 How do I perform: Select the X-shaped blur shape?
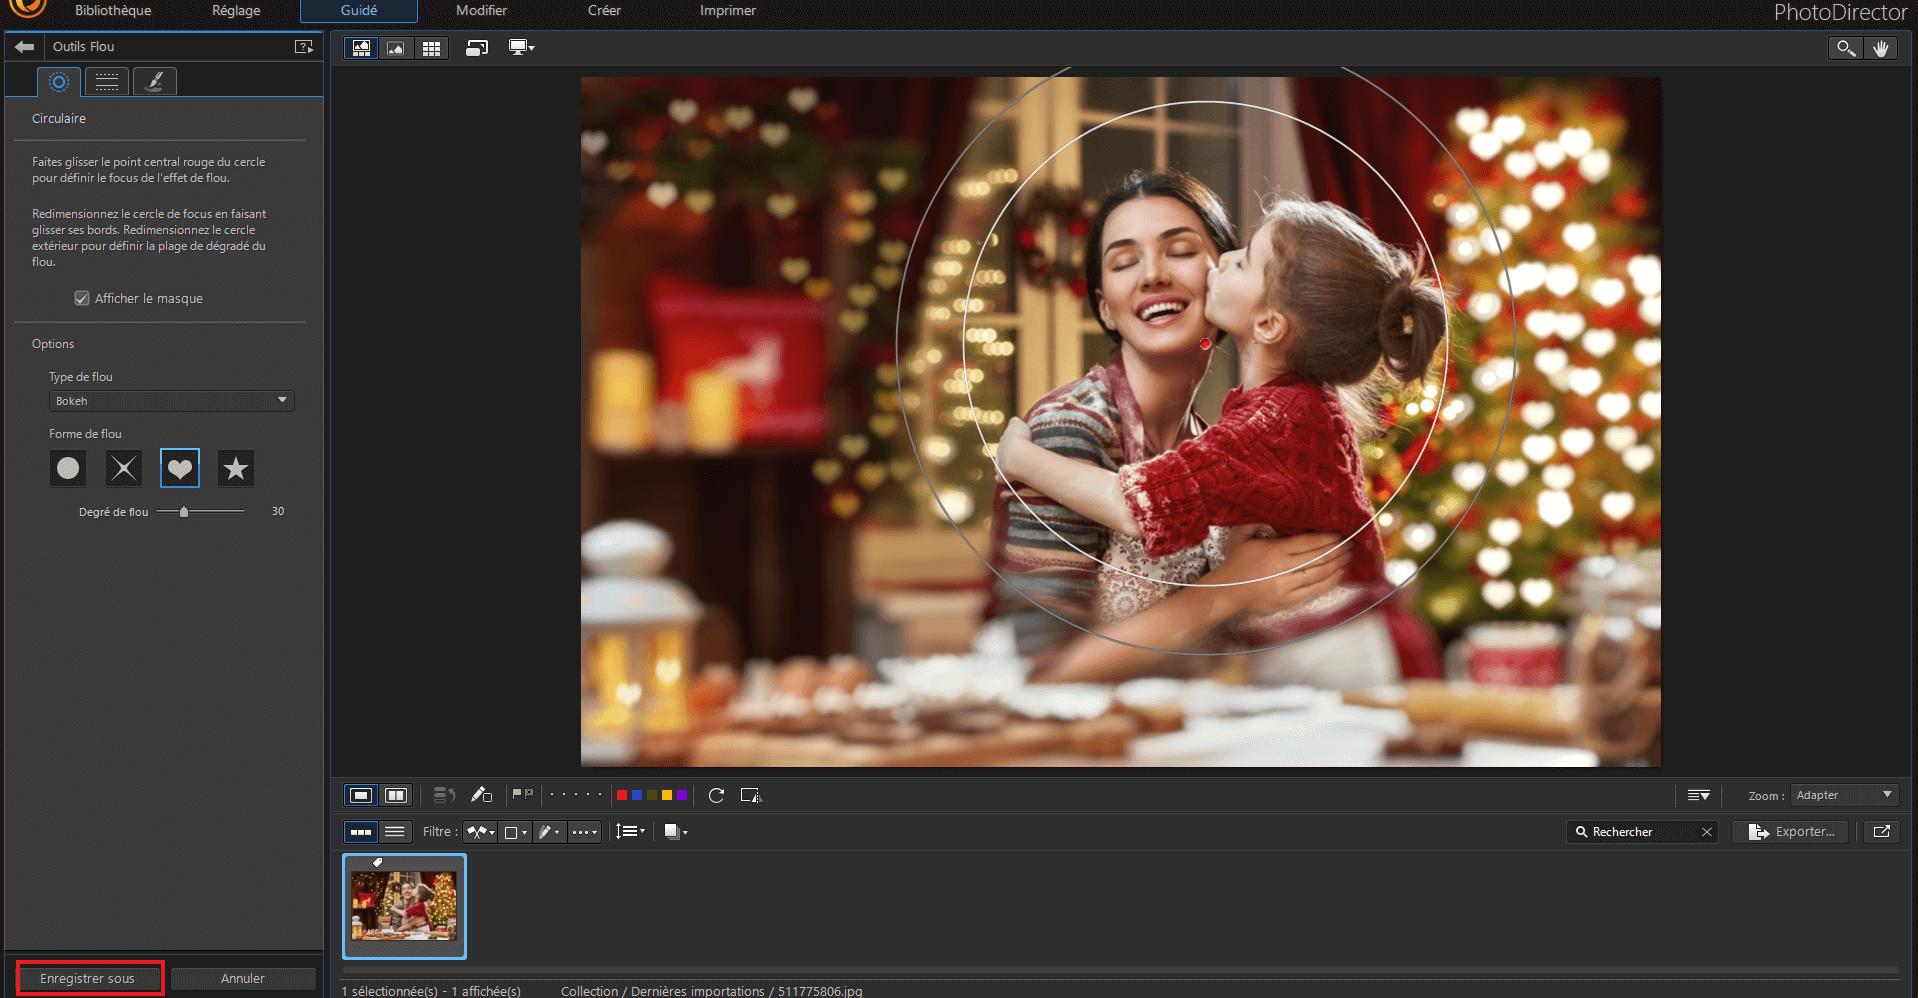coord(124,468)
